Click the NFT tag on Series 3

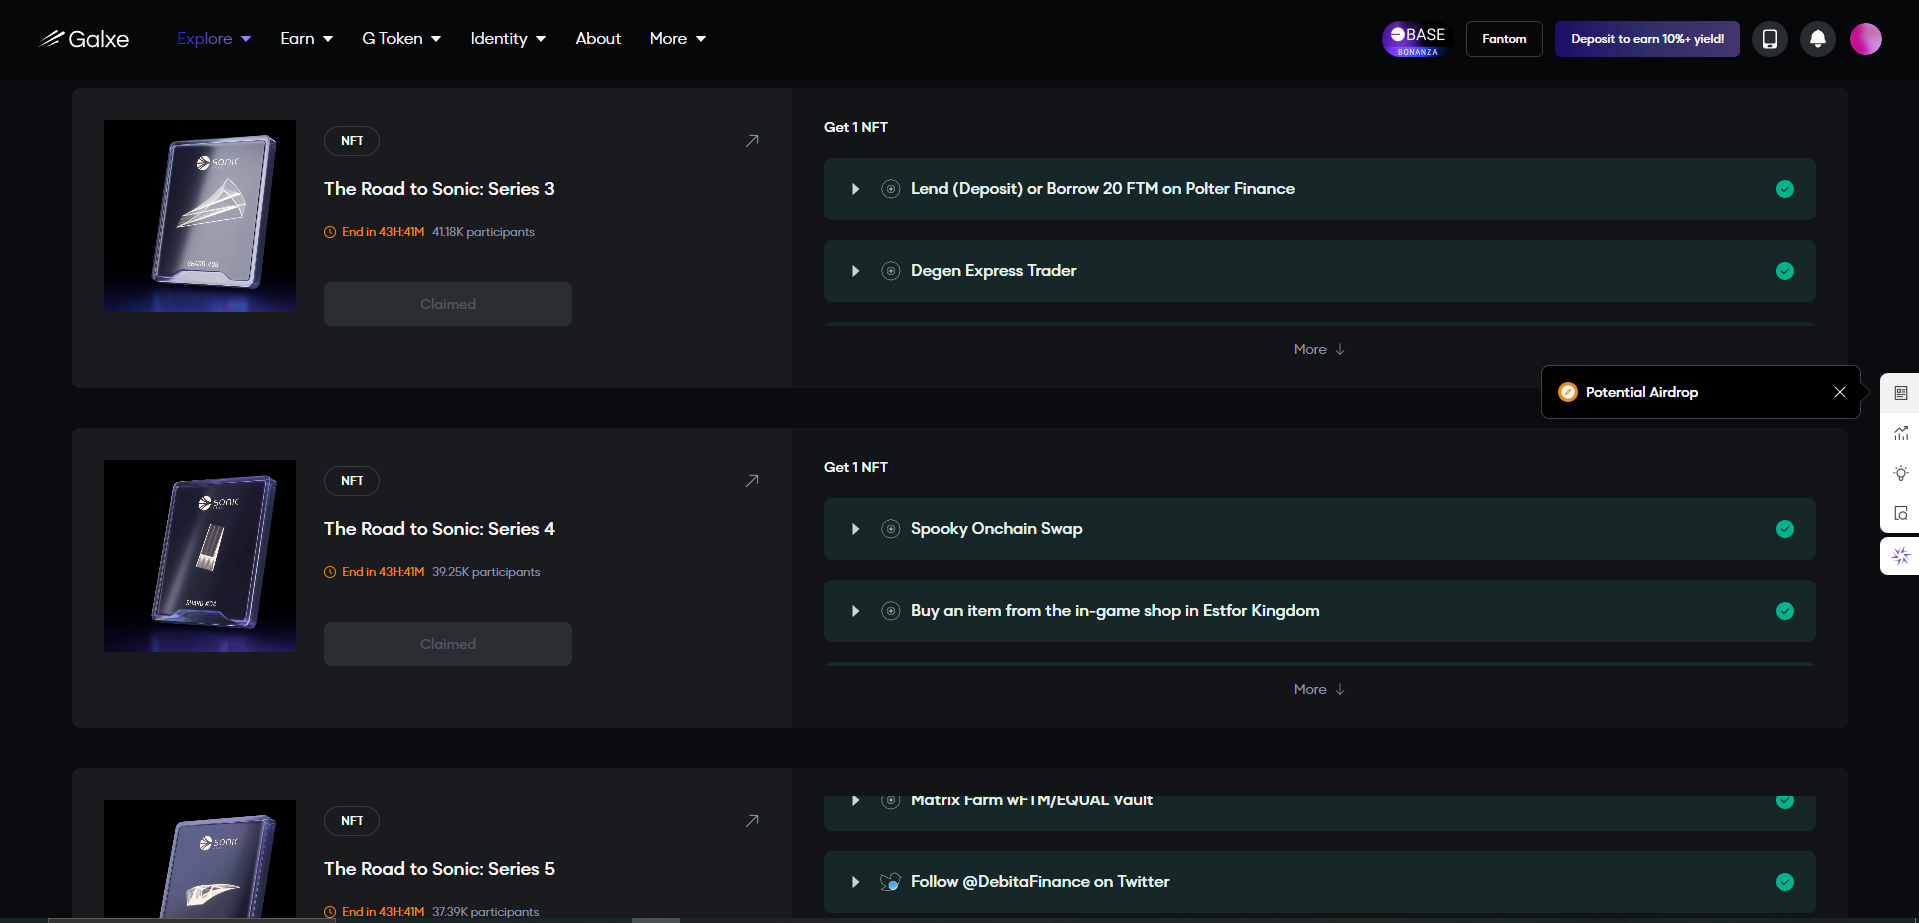coord(352,141)
